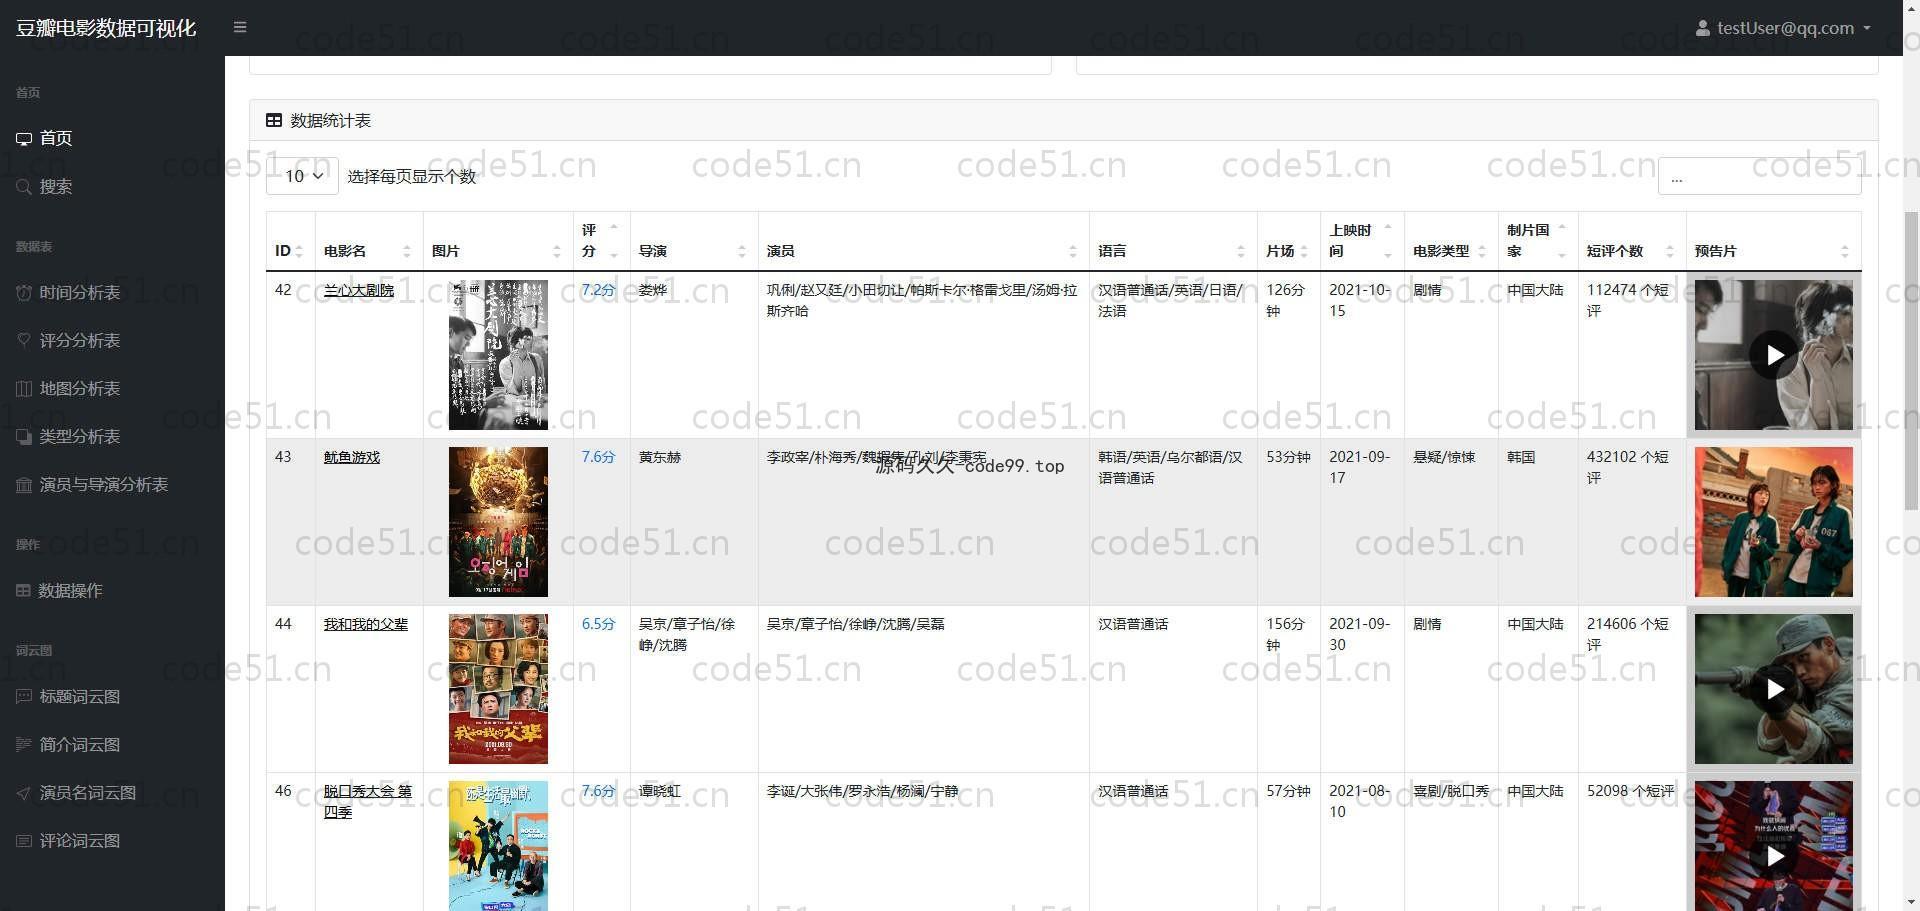The height and width of the screenshot is (911, 1920).
Task: Click the 数据操作 table icon
Action: click(x=23, y=591)
